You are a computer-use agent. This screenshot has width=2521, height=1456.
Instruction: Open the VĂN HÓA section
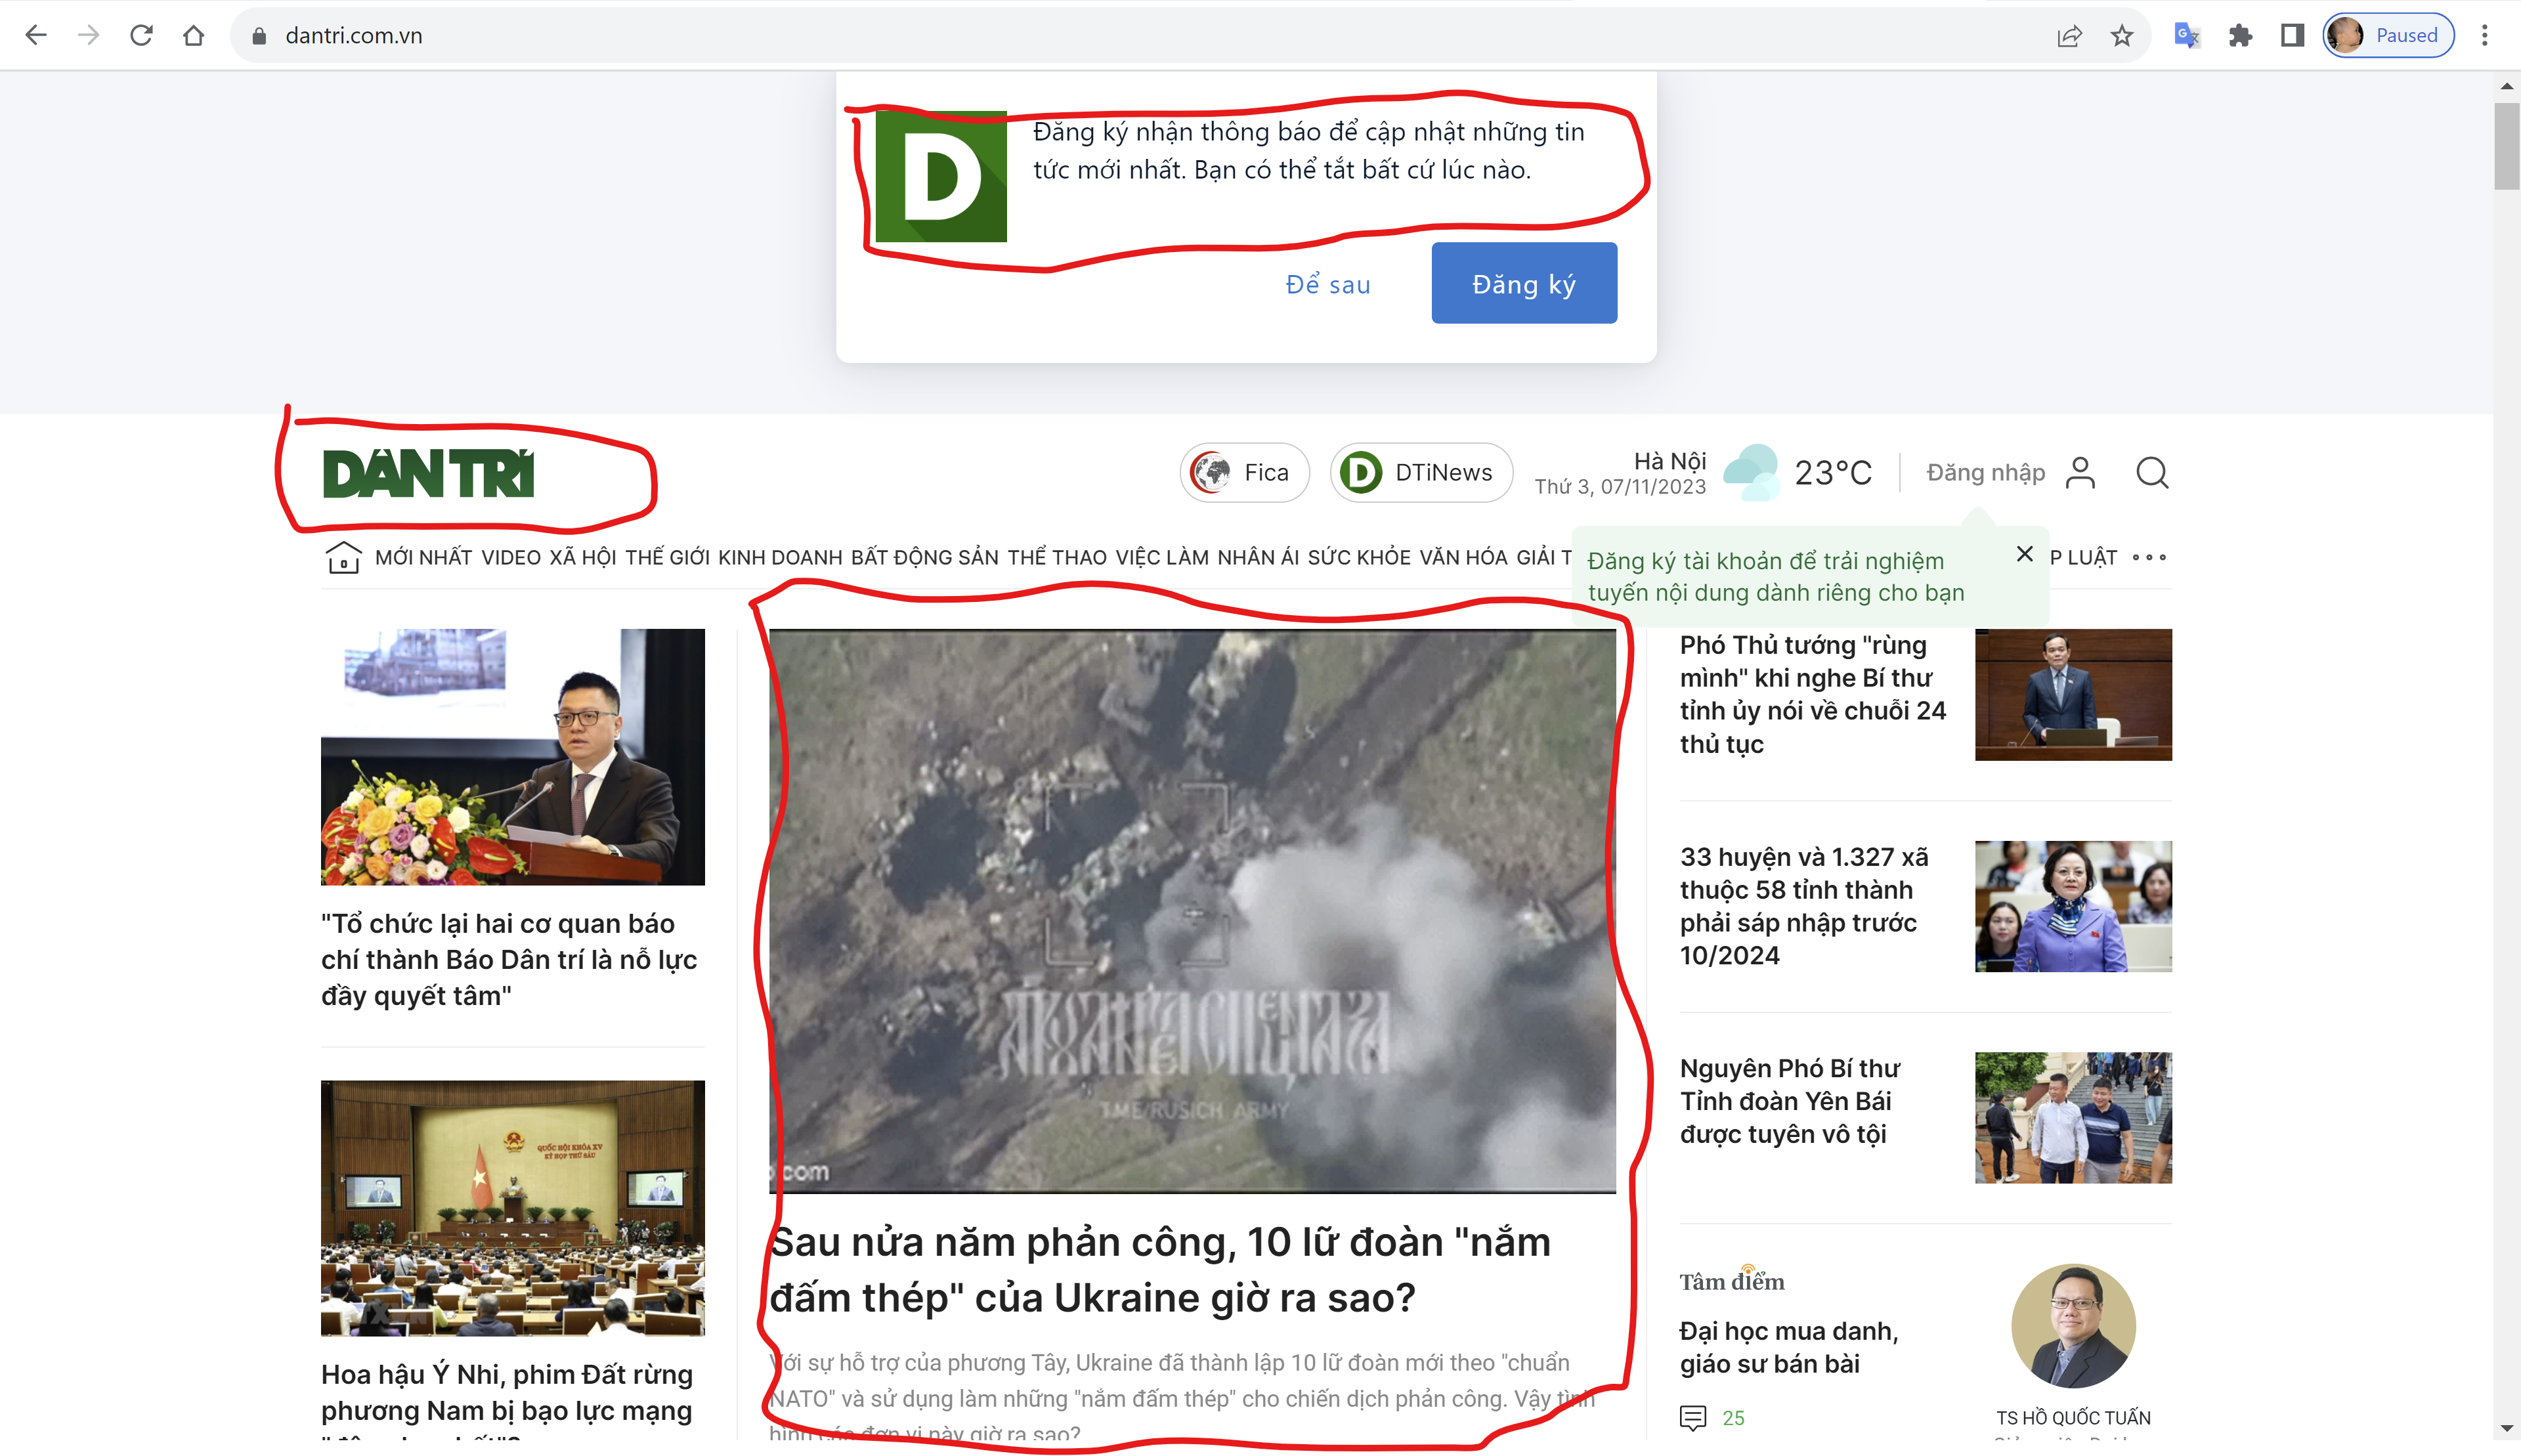(1463, 558)
